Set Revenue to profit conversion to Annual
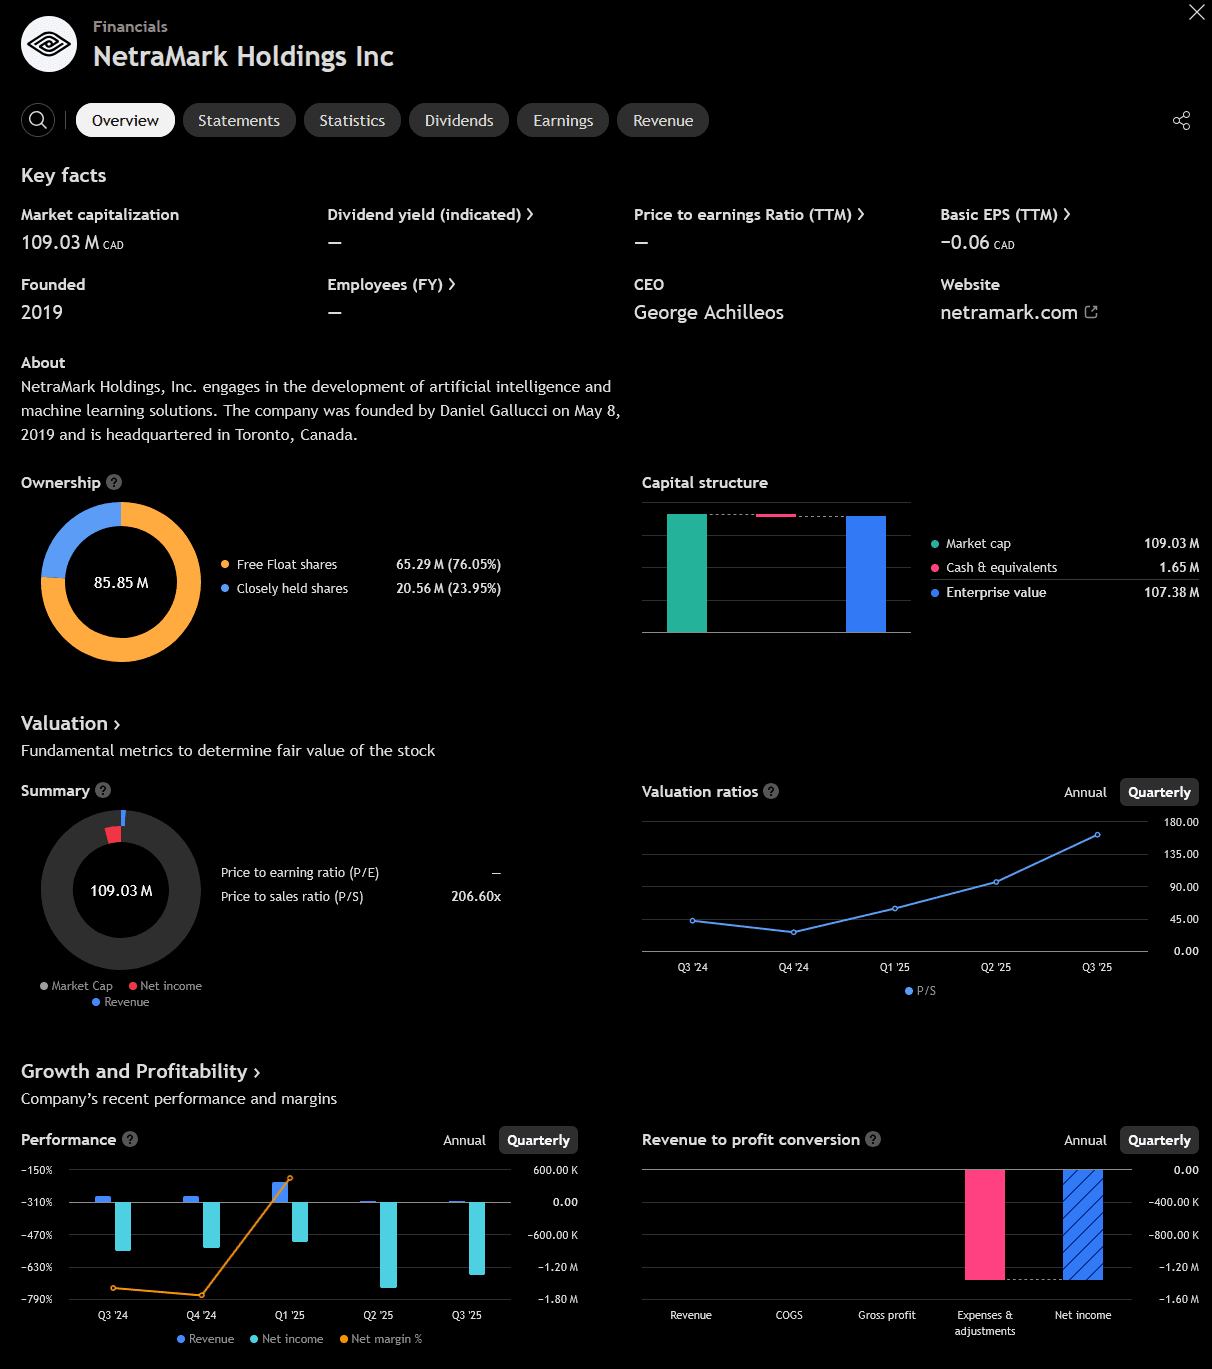The height and width of the screenshot is (1369, 1212). (x=1085, y=1140)
